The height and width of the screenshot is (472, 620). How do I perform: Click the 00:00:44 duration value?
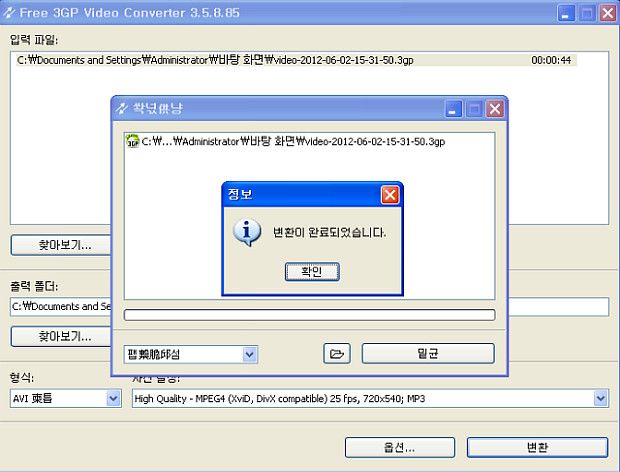(551, 60)
